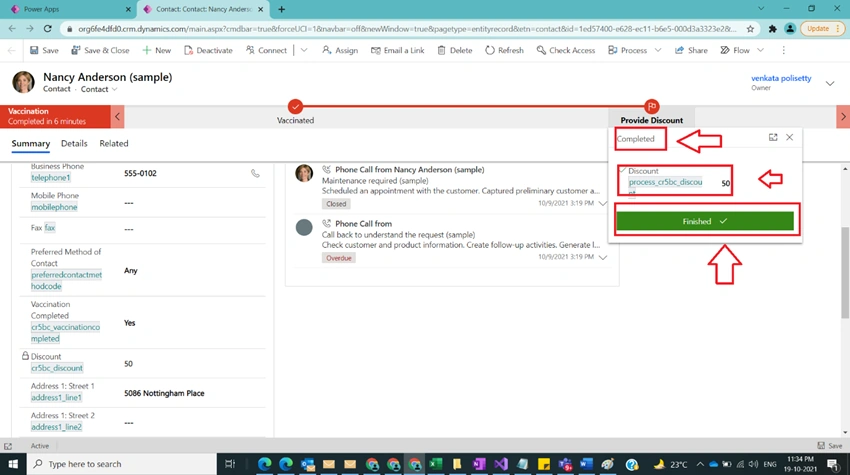Switch to the Summary tab
This screenshot has width=850, height=475.
(x=31, y=144)
